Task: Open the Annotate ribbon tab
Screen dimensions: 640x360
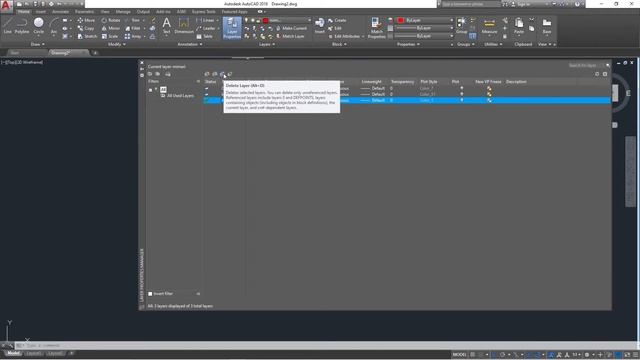Action: coord(60,12)
